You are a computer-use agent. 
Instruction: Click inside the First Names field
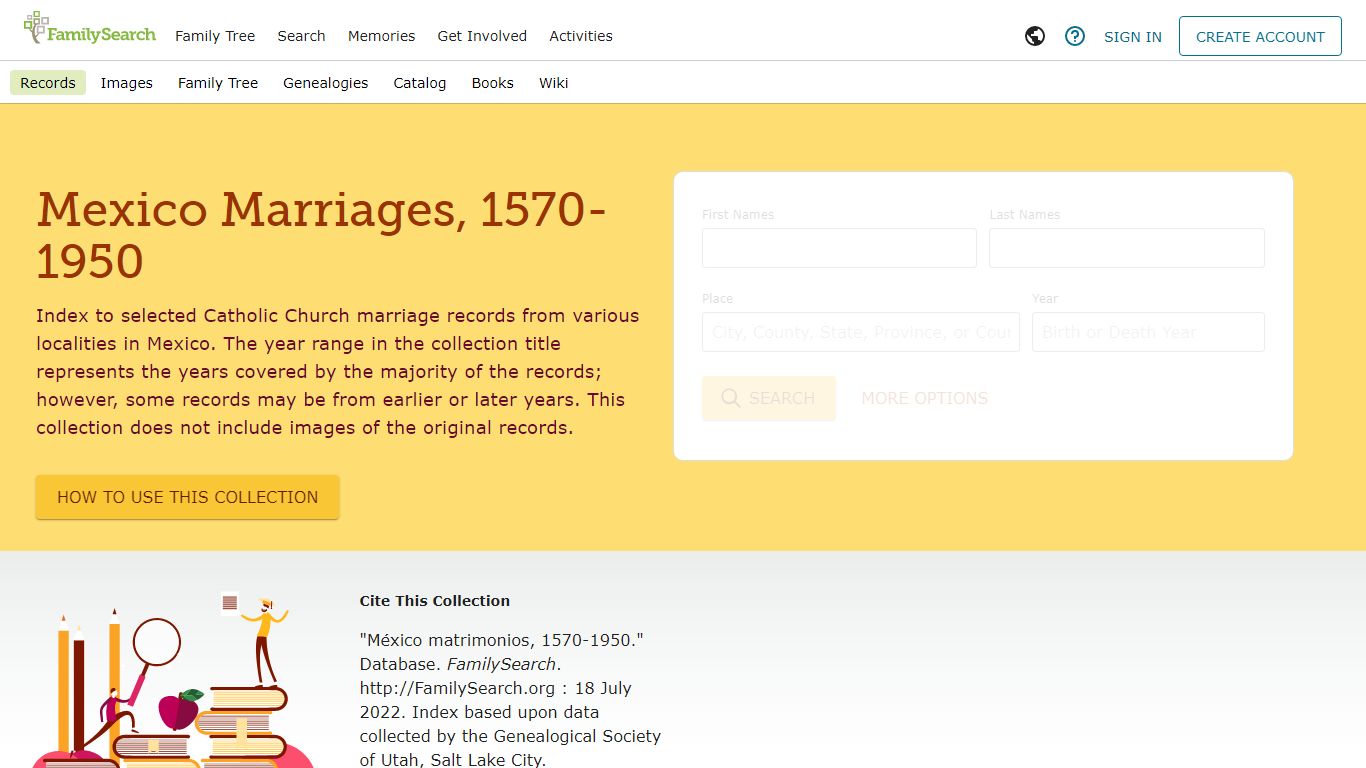coord(838,248)
